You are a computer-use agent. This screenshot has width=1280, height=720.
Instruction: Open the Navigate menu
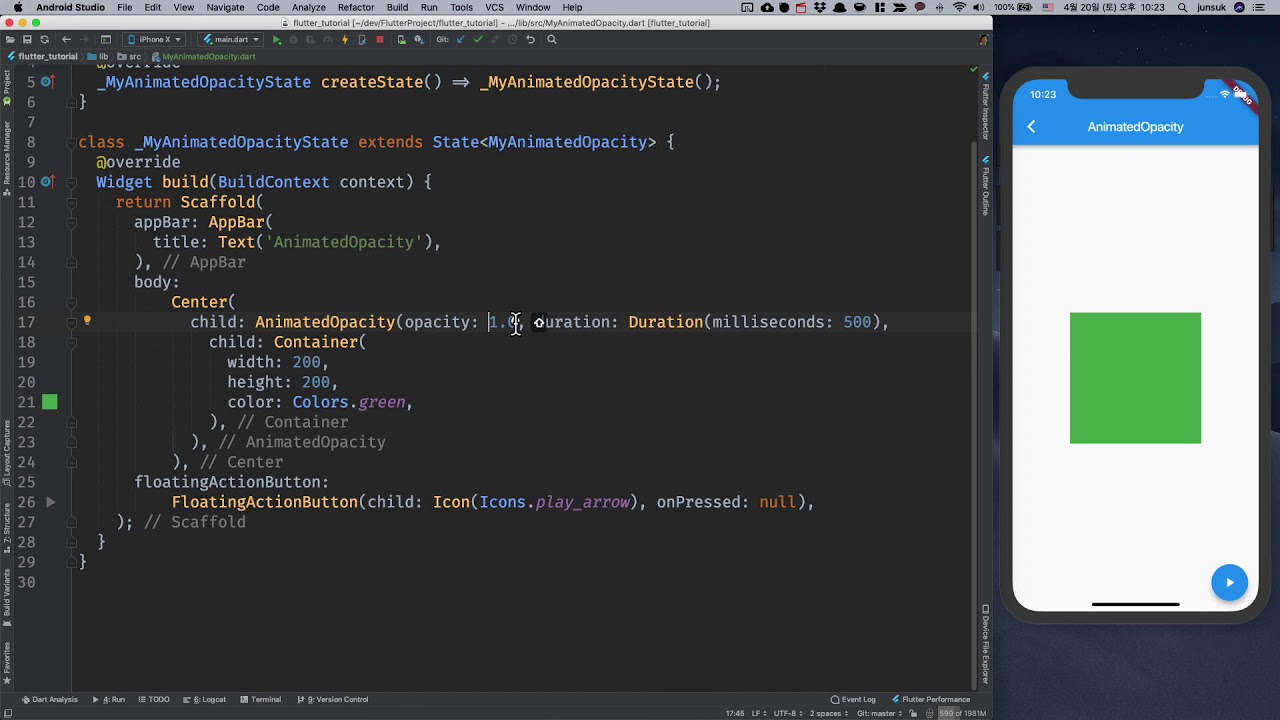[x=225, y=7]
